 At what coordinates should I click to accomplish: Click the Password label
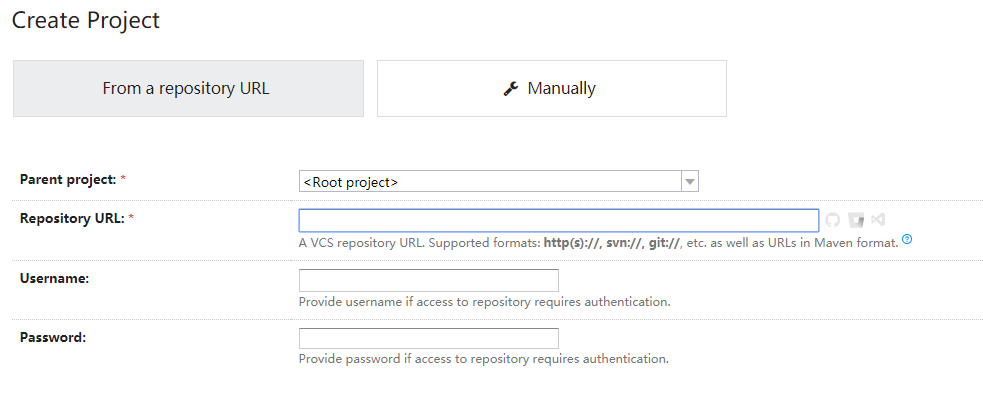pos(53,337)
